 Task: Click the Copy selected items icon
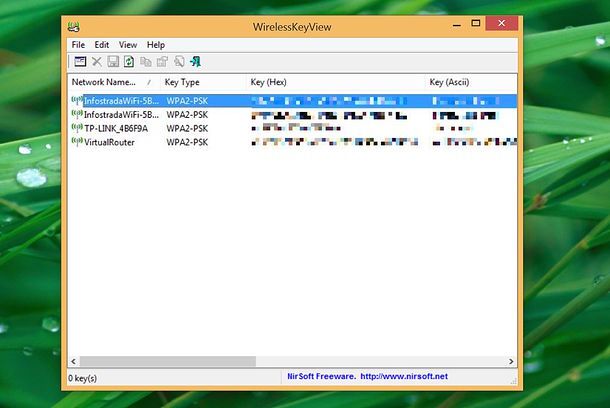(x=145, y=61)
